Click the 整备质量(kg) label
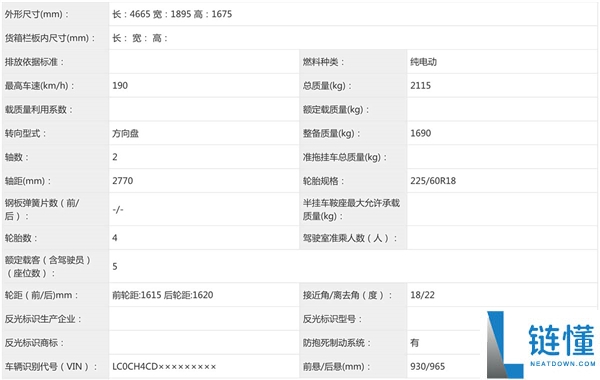 click(331, 133)
